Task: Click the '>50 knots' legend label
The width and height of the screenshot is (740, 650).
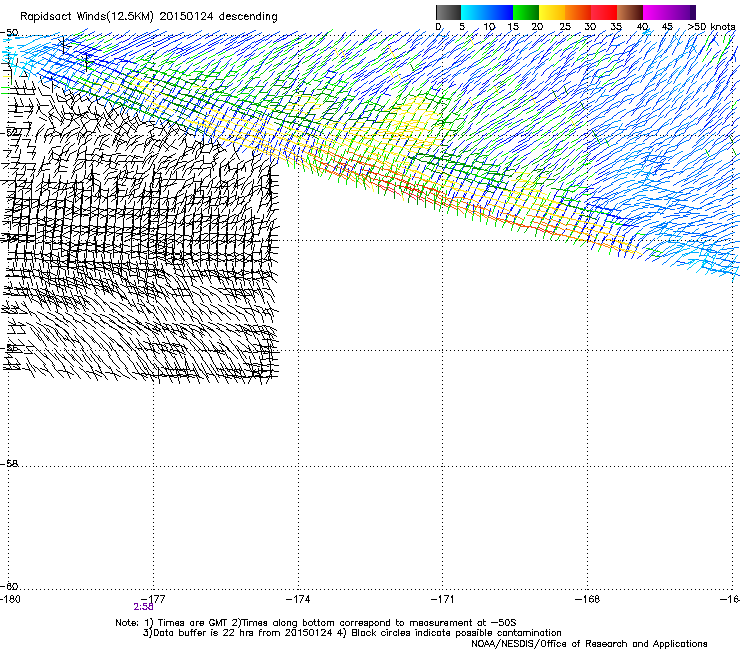Action: (711, 27)
